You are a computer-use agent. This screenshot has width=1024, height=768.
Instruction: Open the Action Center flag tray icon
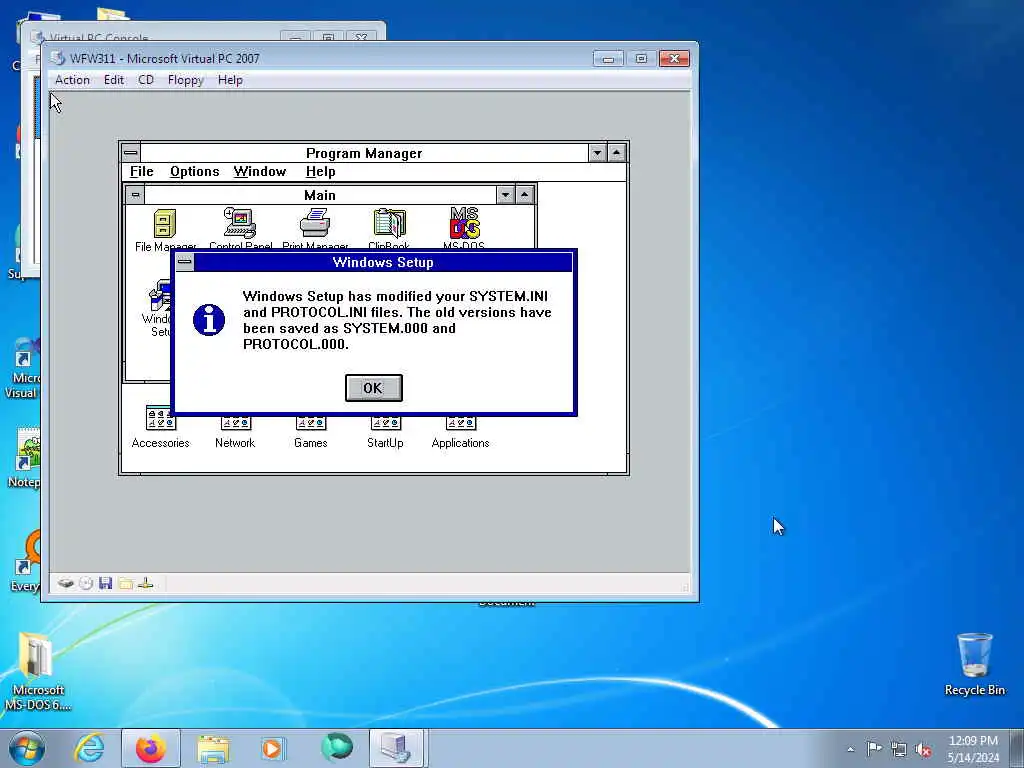coord(874,748)
